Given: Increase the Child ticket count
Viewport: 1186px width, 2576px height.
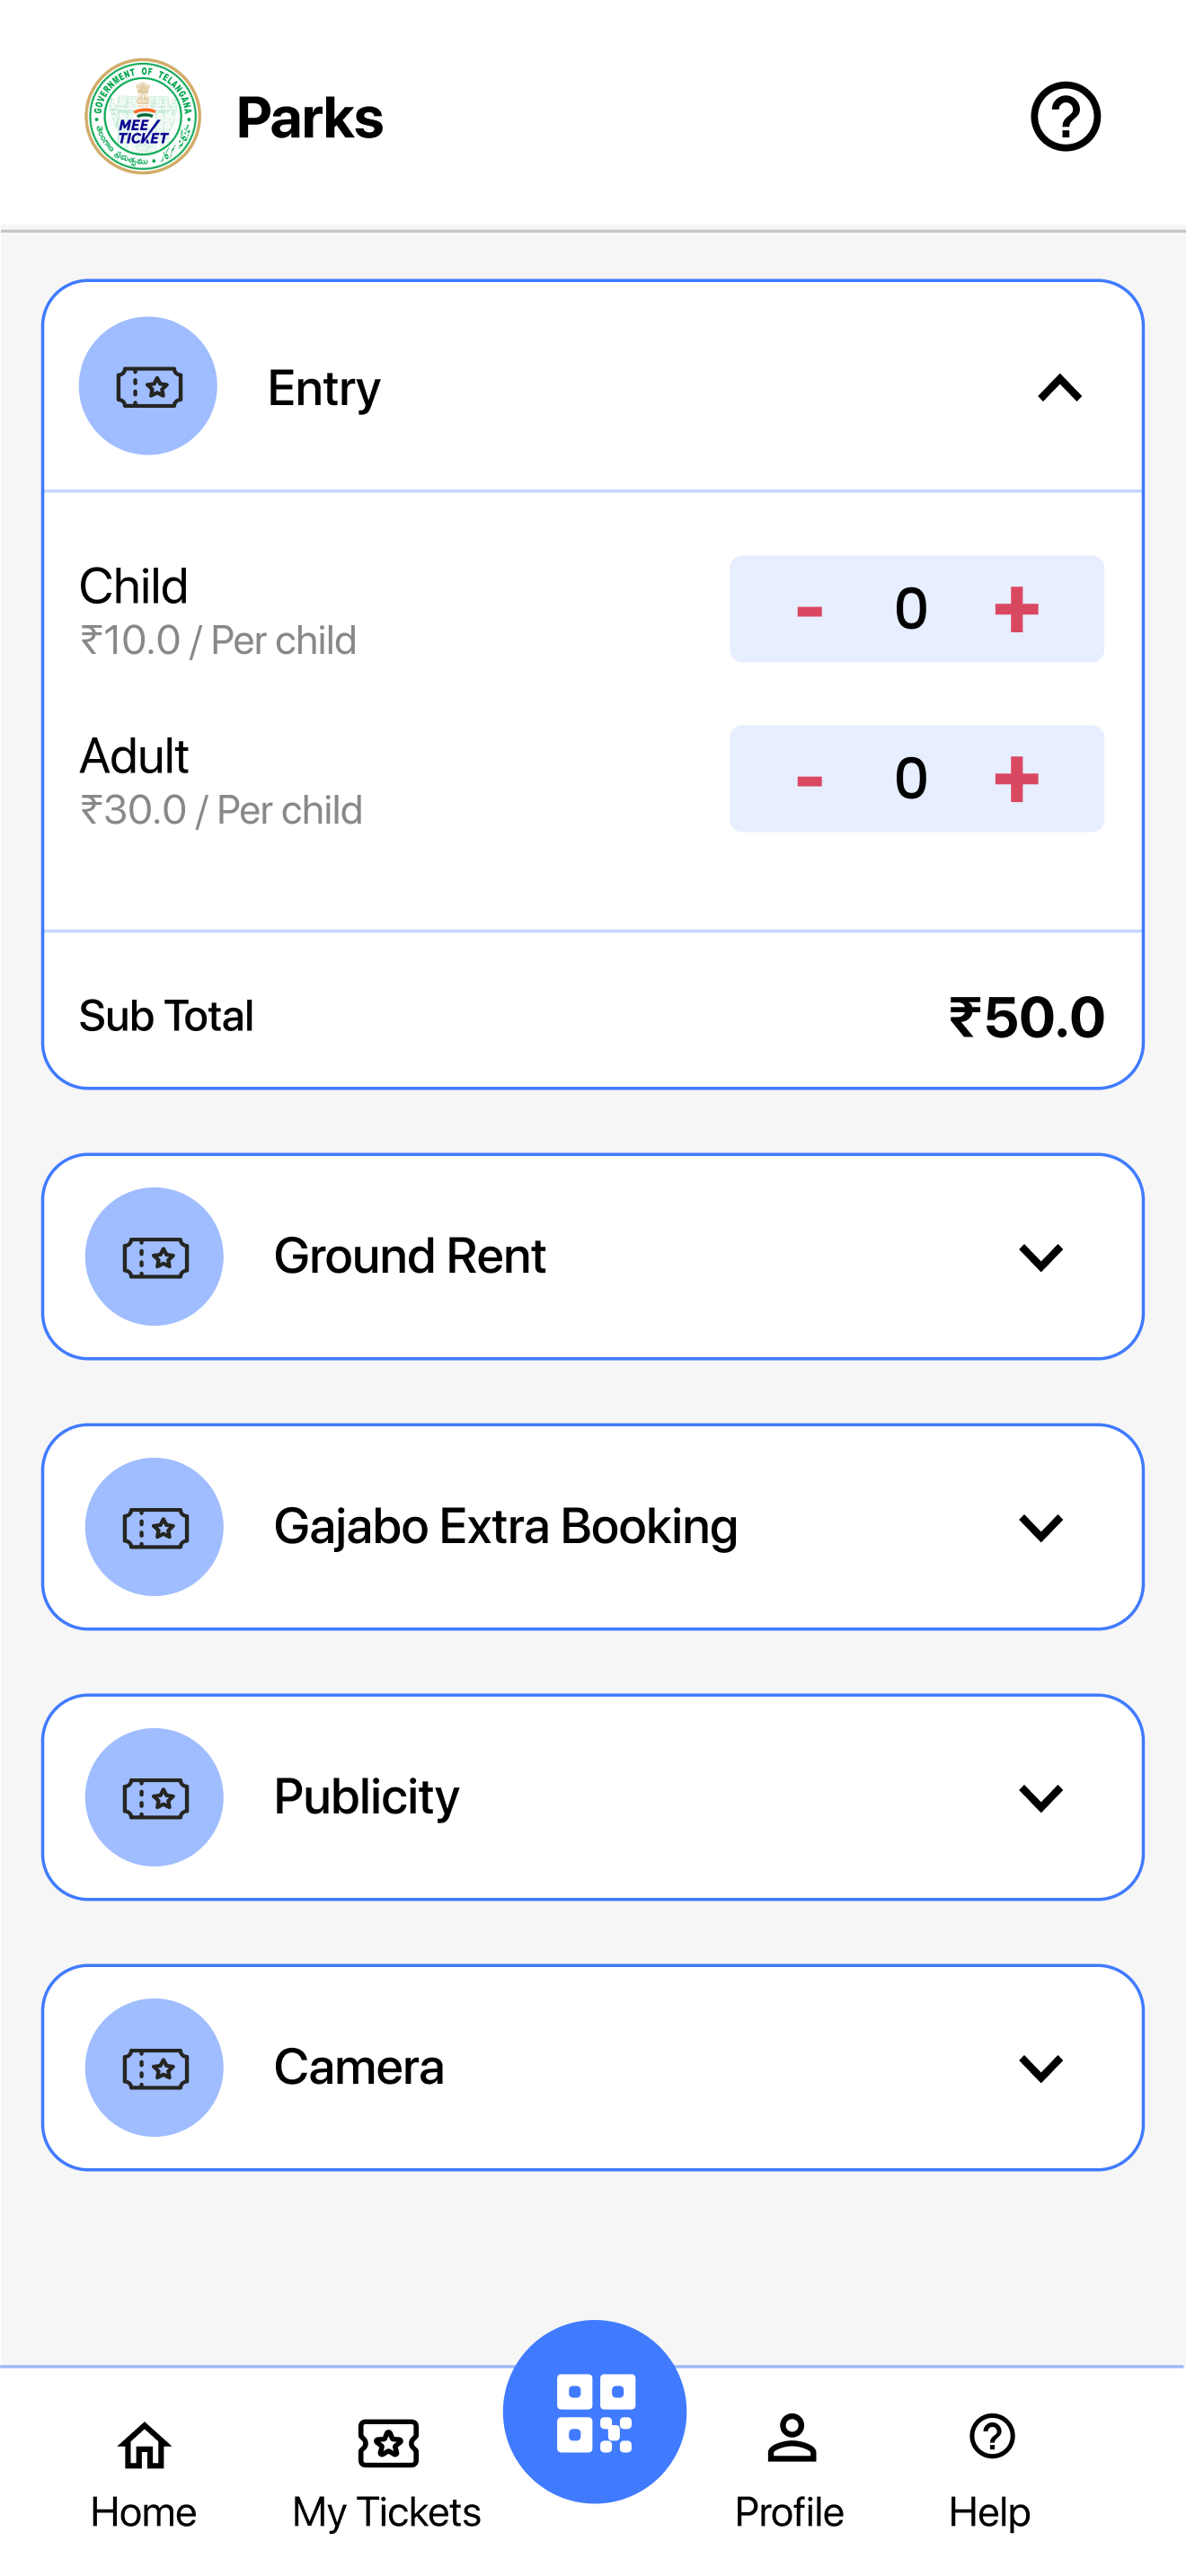Looking at the screenshot, I should pyautogui.click(x=1016, y=609).
